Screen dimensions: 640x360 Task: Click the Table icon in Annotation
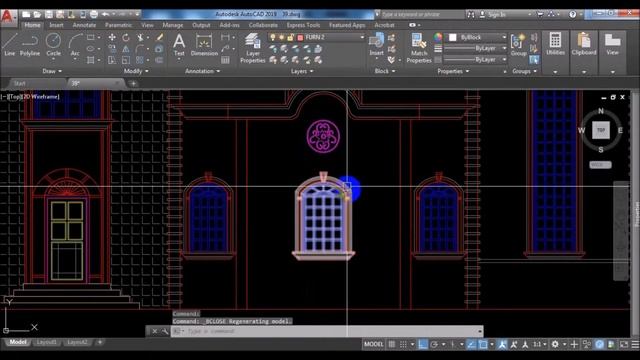225,60
